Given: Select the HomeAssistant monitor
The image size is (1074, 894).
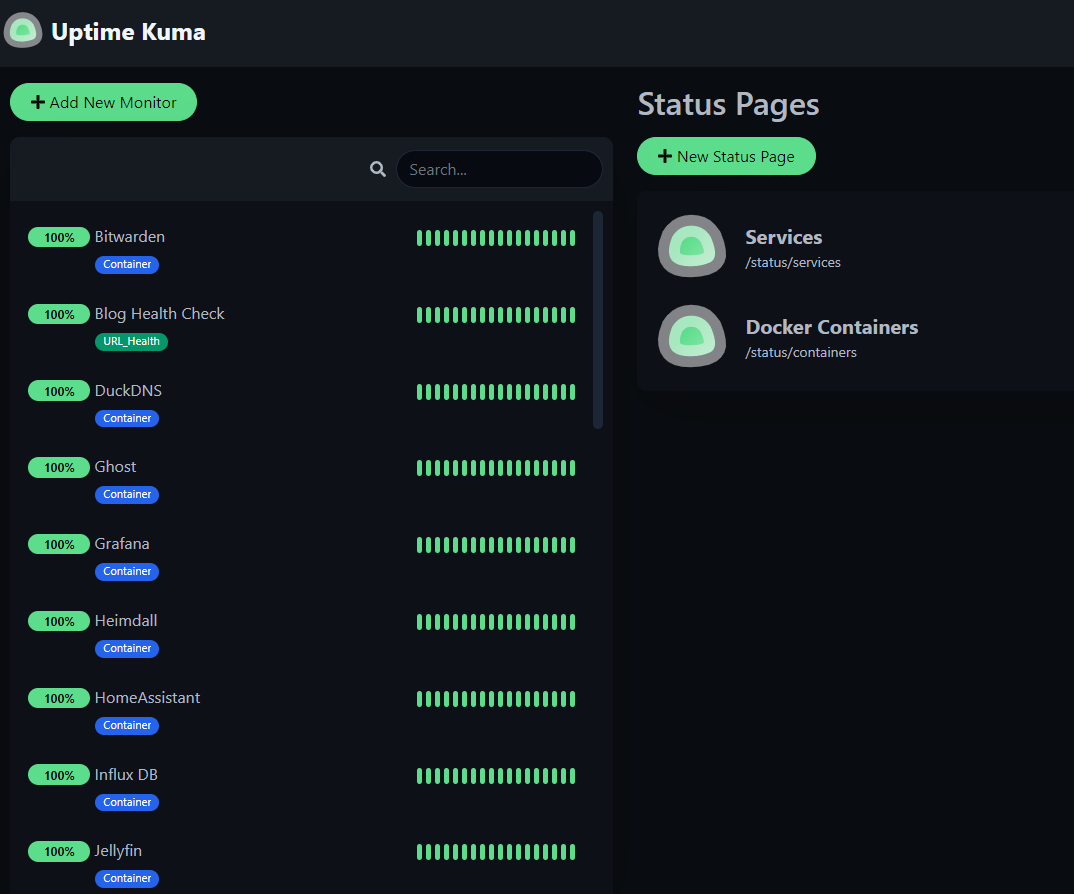Looking at the screenshot, I should (x=301, y=710).
